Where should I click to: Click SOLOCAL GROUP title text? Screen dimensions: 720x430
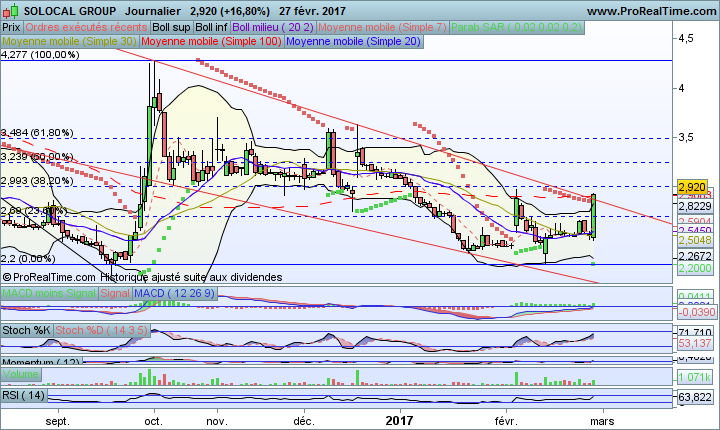(x=70, y=11)
